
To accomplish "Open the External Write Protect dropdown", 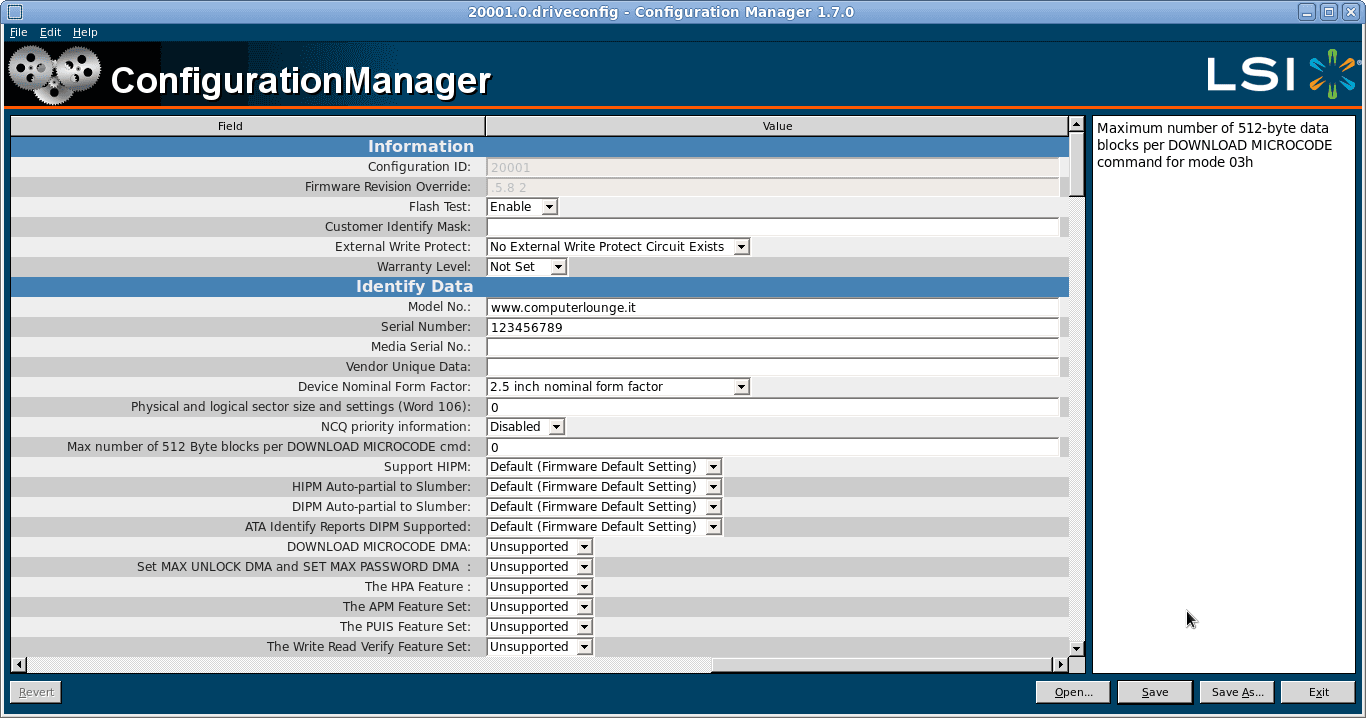I will (x=741, y=246).
